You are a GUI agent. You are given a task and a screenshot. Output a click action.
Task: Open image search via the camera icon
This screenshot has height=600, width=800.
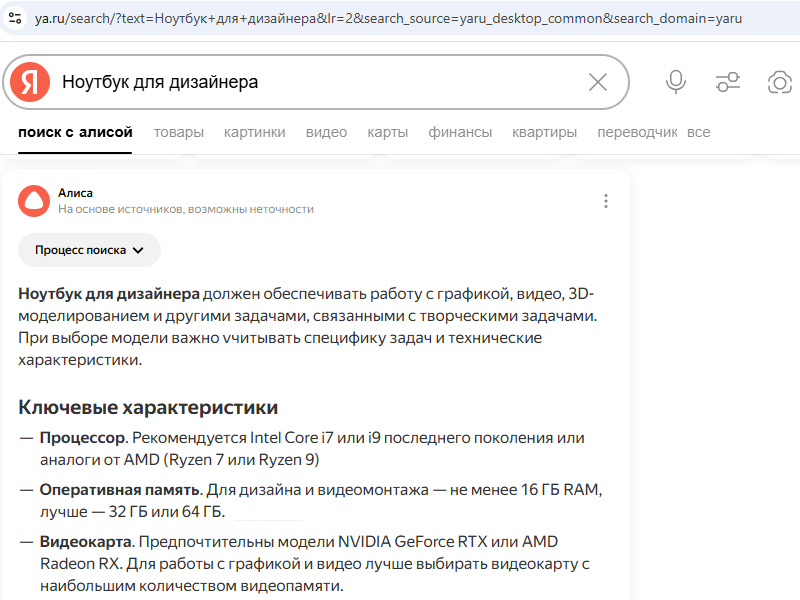780,82
